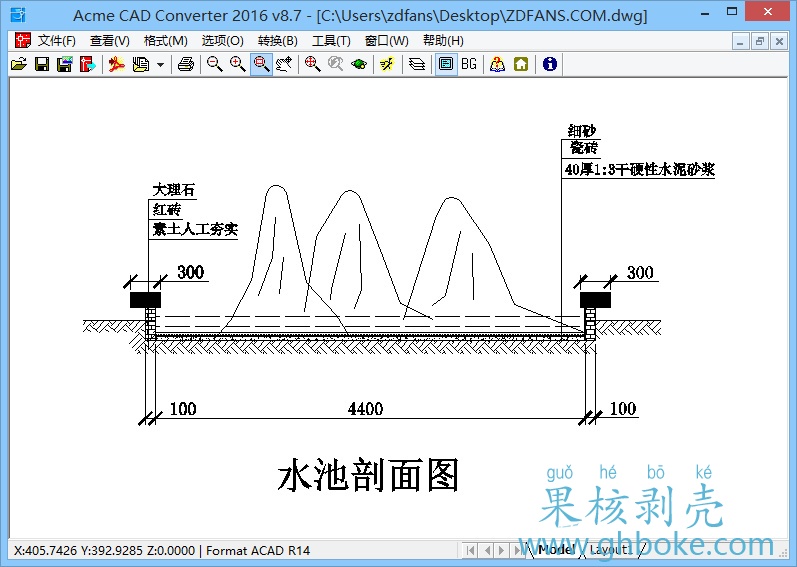Toggle the BG background color button
Image resolution: width=797 pixels, height=567 pixels.
pyautogui.click(x=468, y=64)
